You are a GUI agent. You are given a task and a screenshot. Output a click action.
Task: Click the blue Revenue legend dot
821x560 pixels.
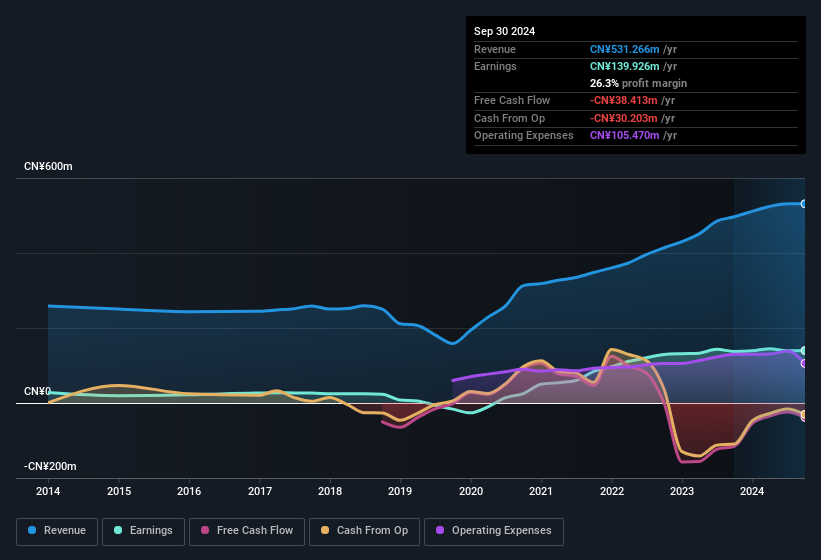tap(33, 531)
